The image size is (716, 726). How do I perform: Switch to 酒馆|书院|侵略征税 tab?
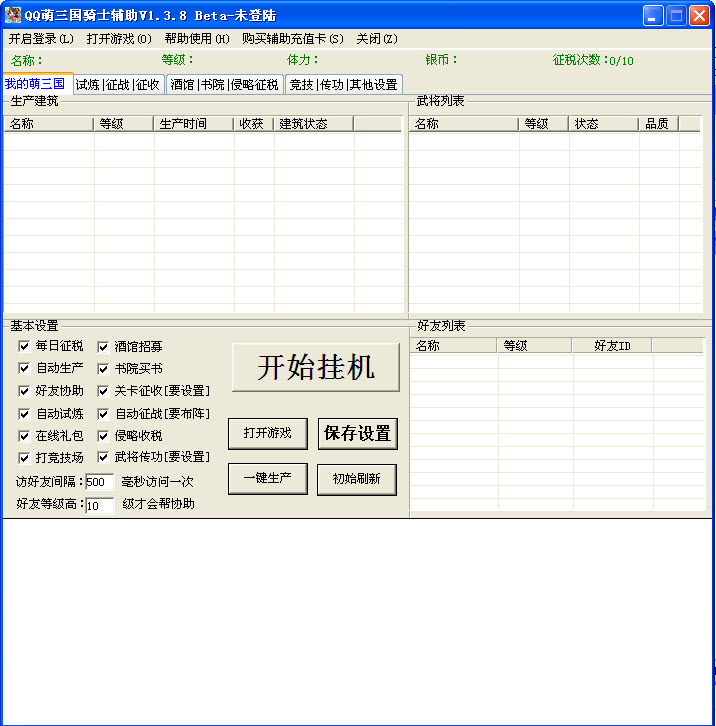225,85
